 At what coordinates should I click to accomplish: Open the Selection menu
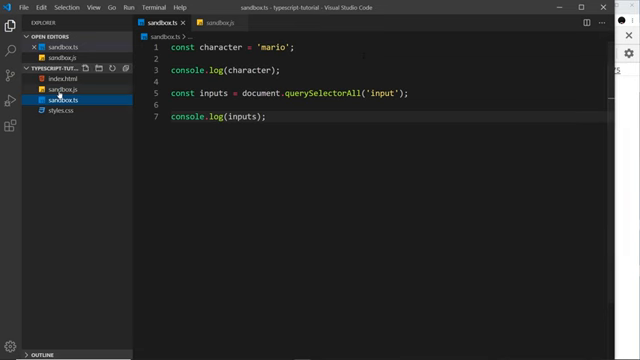67,7
